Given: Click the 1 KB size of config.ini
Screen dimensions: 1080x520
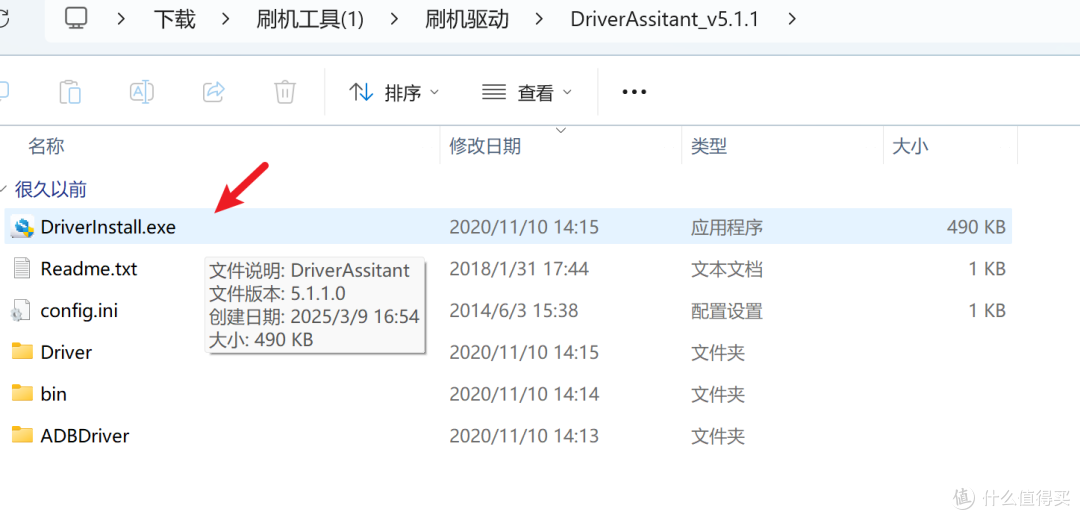Looking at the screenshot, I should [x=986, y=311].
